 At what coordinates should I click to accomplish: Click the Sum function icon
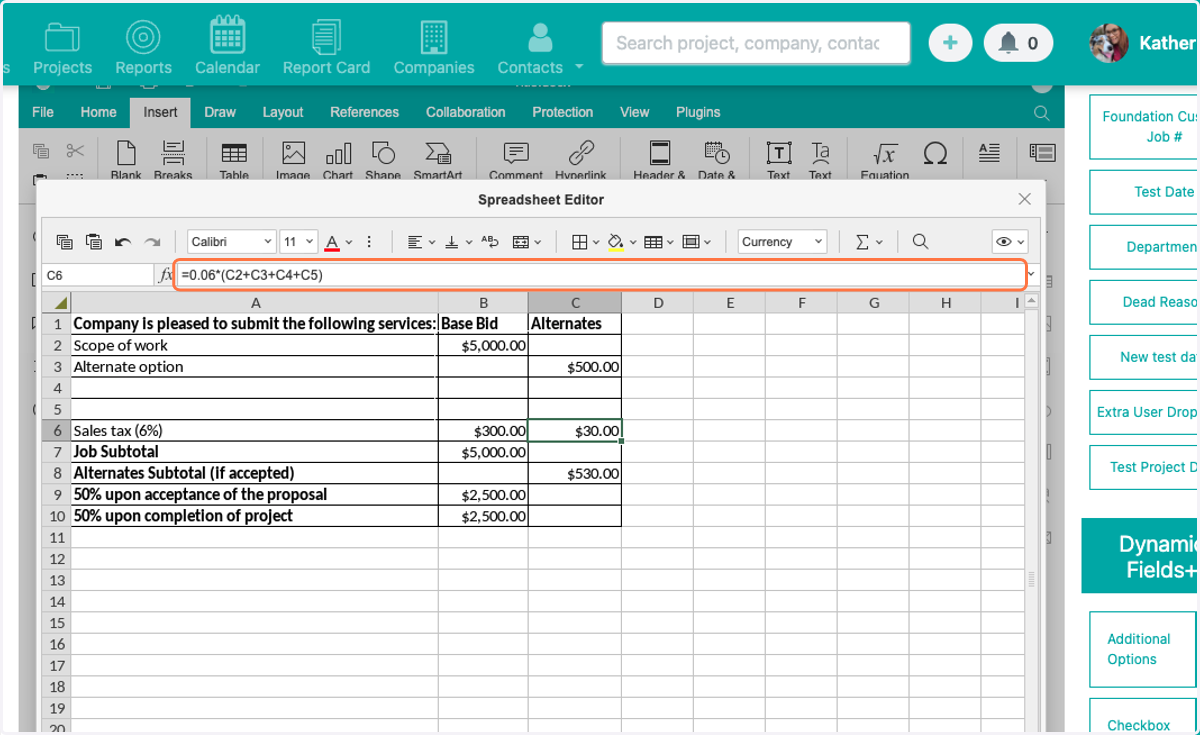click(862, 242)
